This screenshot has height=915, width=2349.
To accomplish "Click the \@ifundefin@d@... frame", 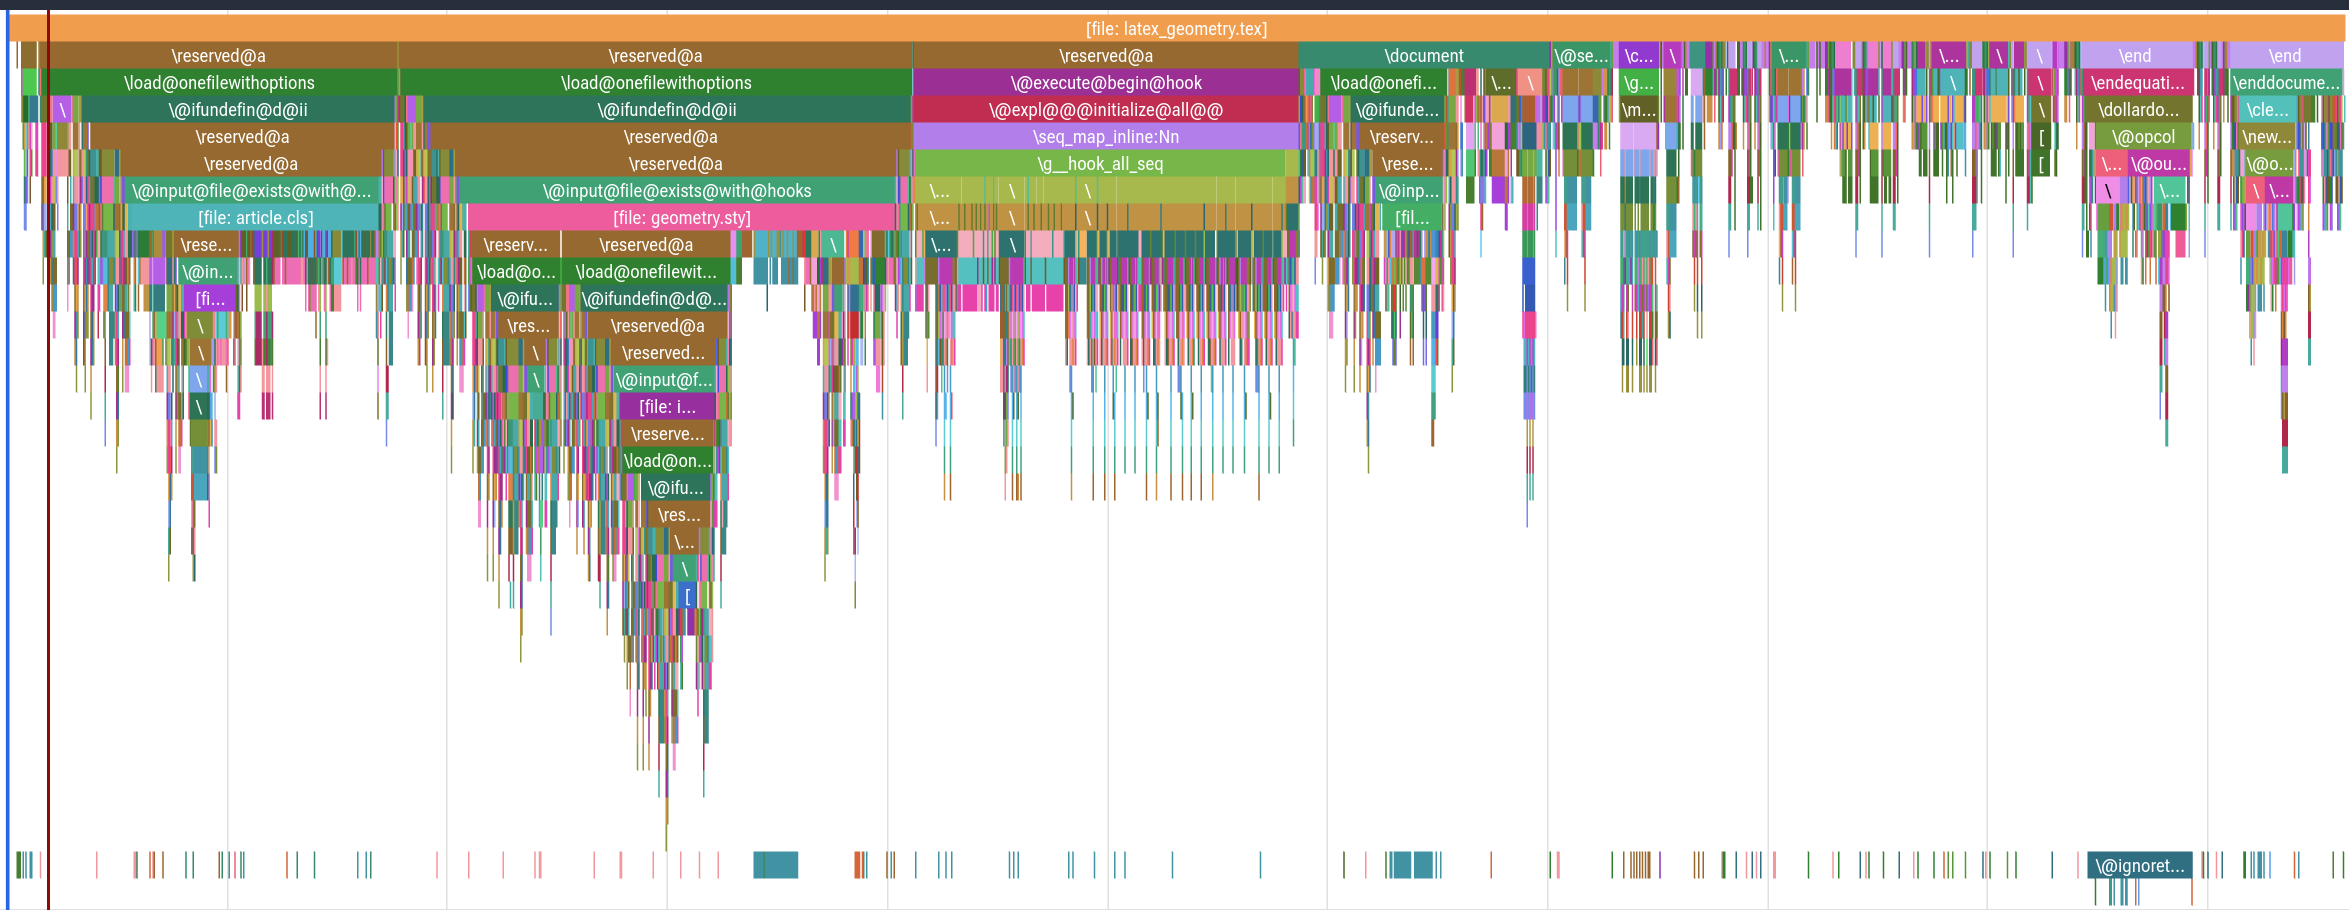I will pyautogui.click(x=654, y=299).
